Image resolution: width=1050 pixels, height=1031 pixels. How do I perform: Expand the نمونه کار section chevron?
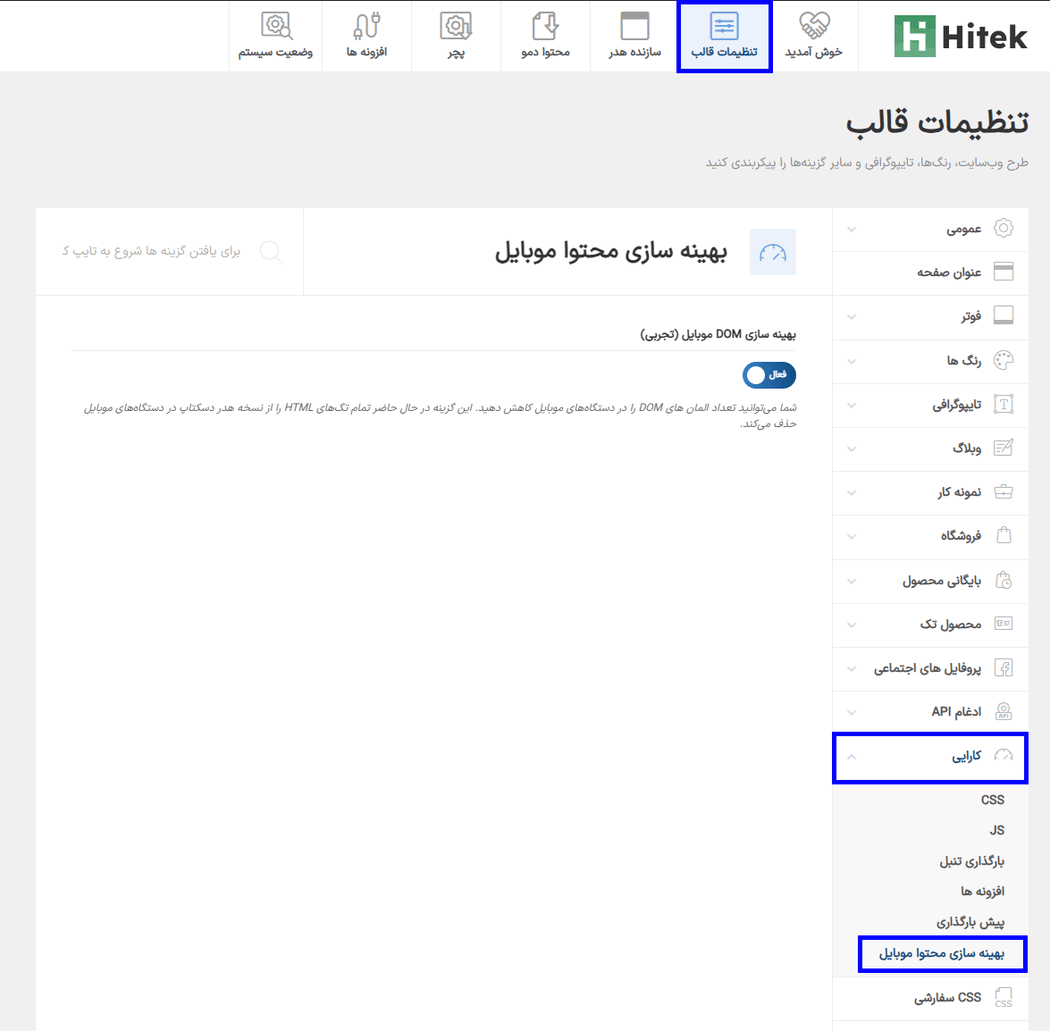(x=851, y=493)
